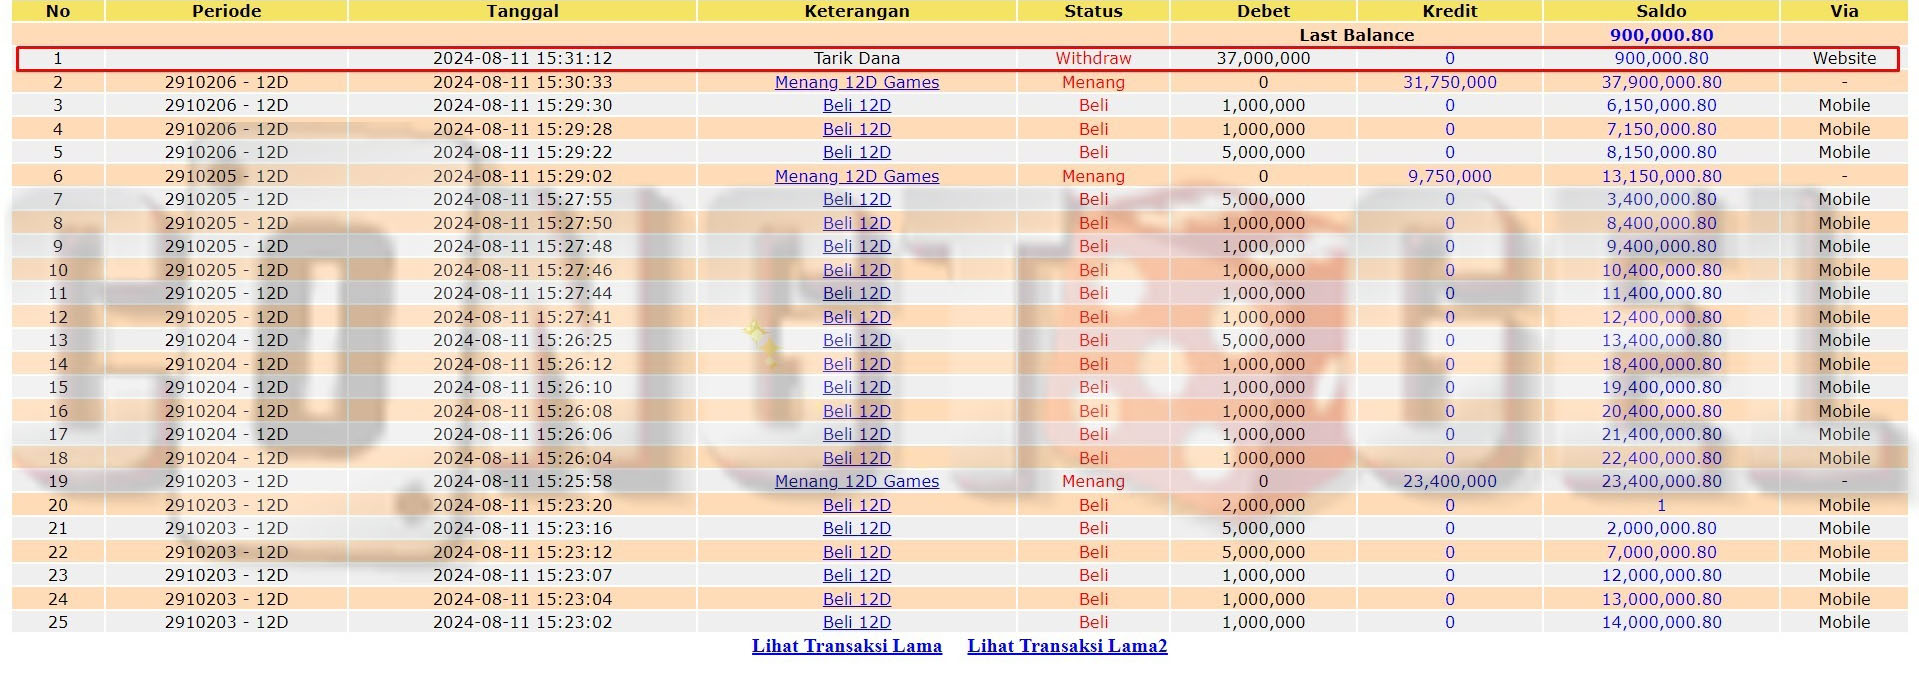Open Beli 12D link at 15:29:22
Image resolution: width=1919 pixels, height=684 pixels.
pyautogui.click(x=856, y=152)
